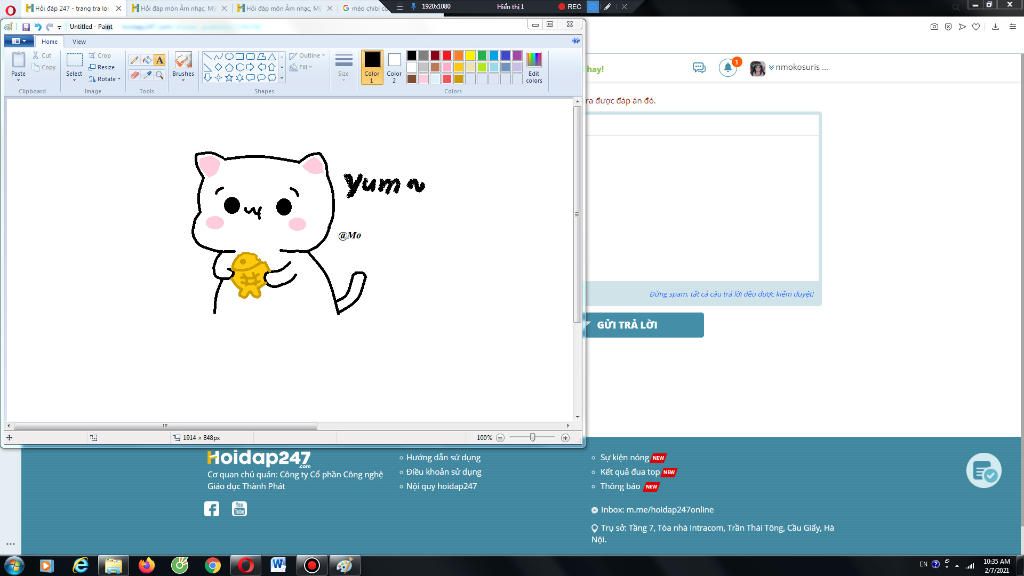Open Hoidap247 Facebook page icon
1024x576 pixels.
(x=212, y=509)
